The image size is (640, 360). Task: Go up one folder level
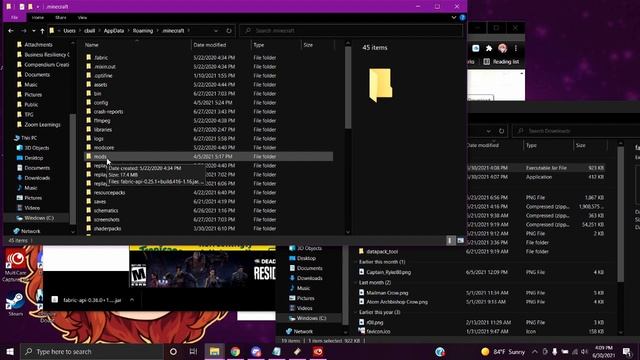click(x=42, y=31)
